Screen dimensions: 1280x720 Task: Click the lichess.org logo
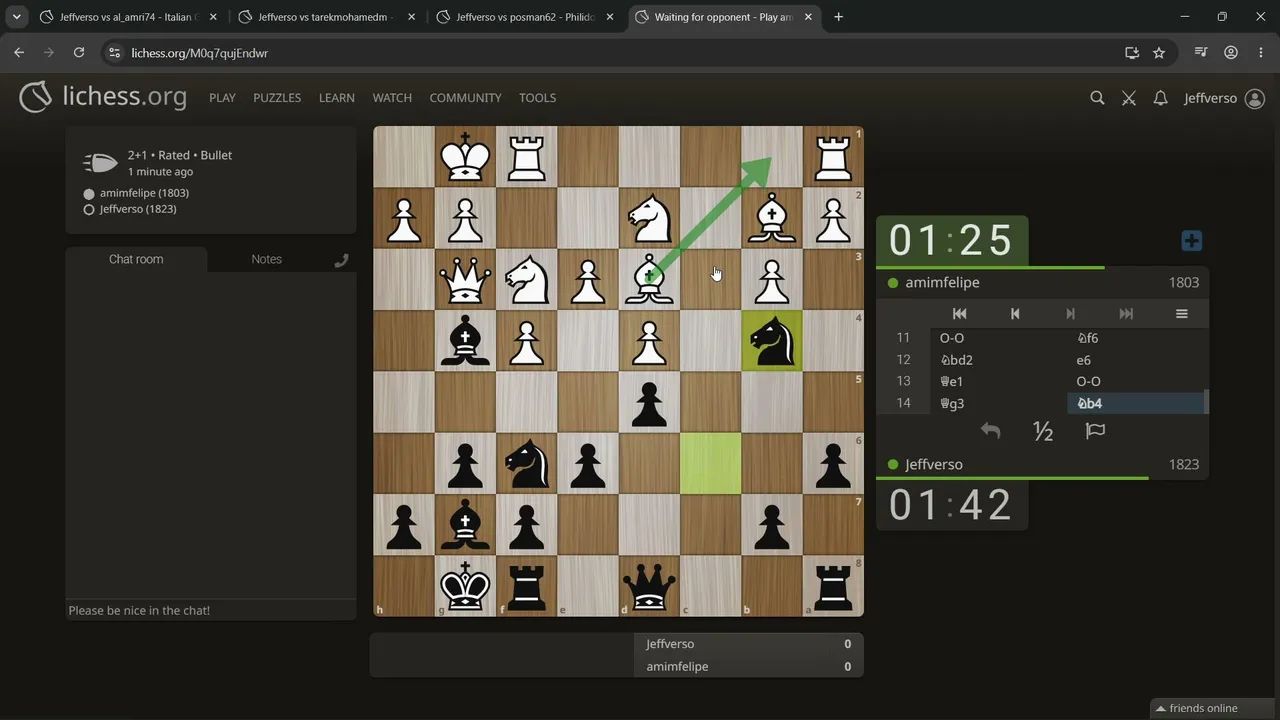tap(103, 97)
